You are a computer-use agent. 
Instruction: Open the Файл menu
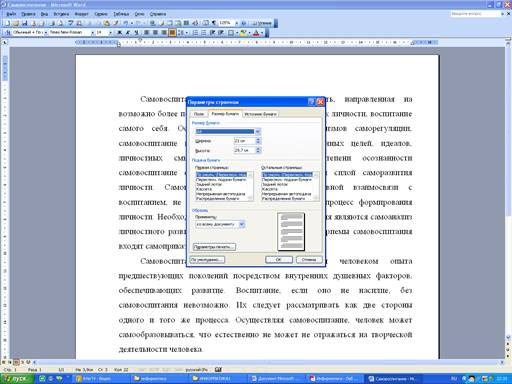coord(11,14)
